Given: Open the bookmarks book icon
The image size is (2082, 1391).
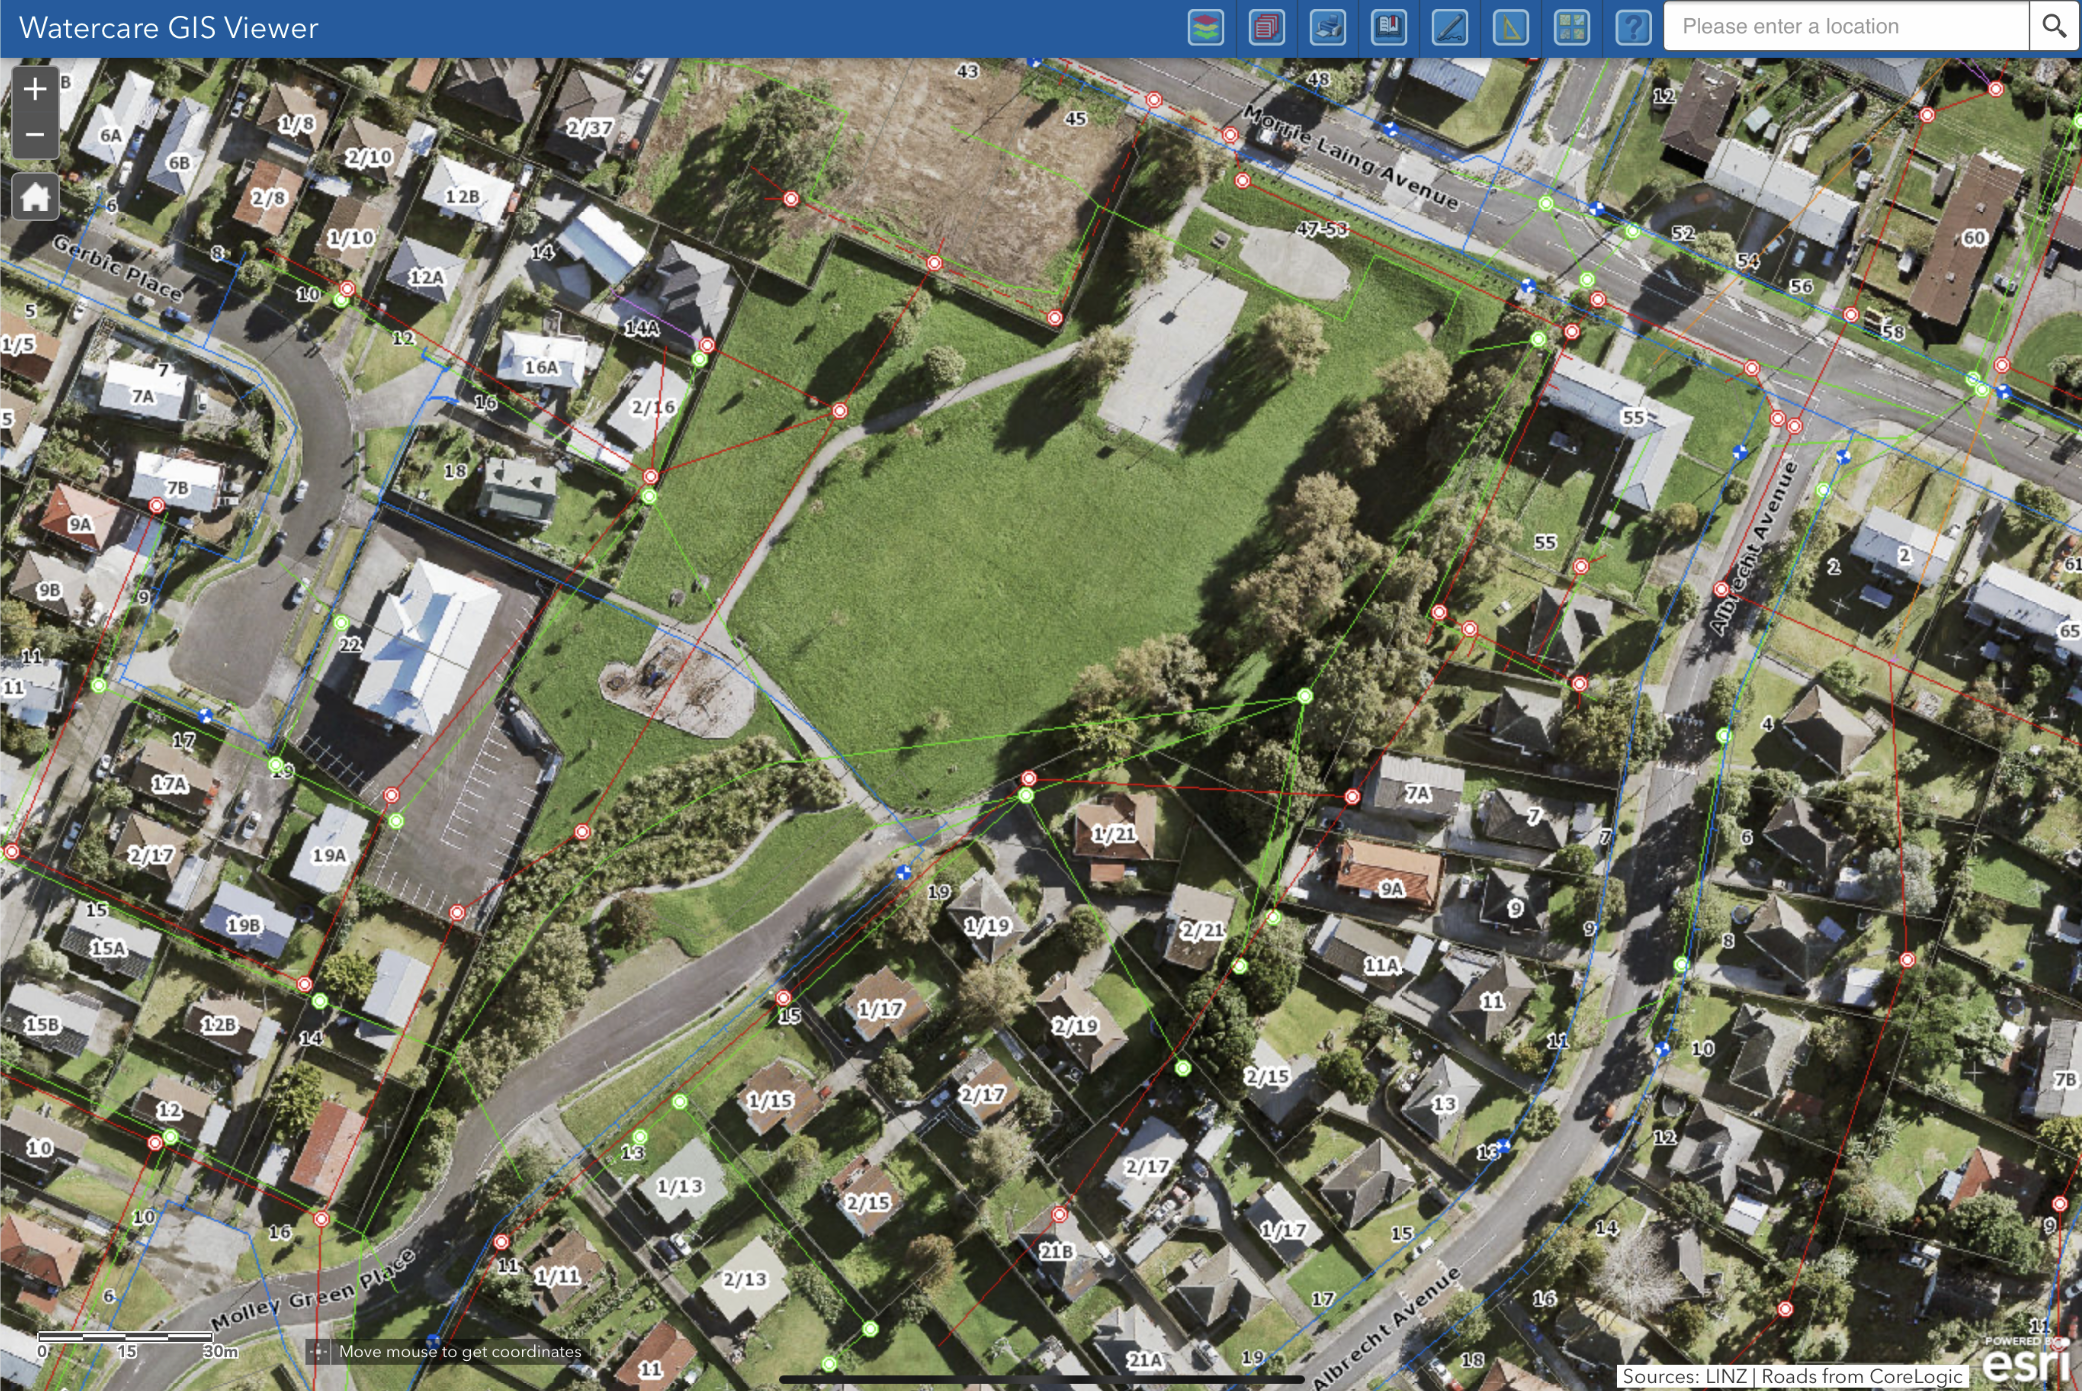Looking at the screenshot, I should pos(1389,27).
